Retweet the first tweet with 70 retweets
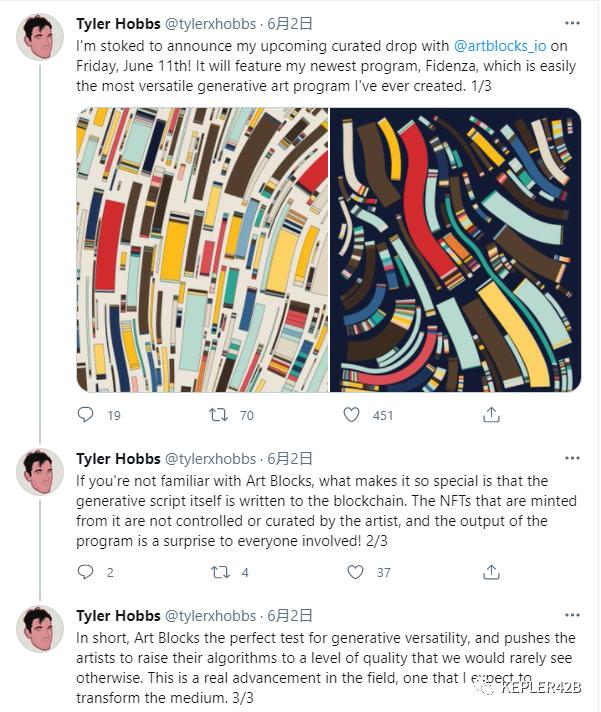This screenshot has height=712, width=601. (x=218, y=415)
